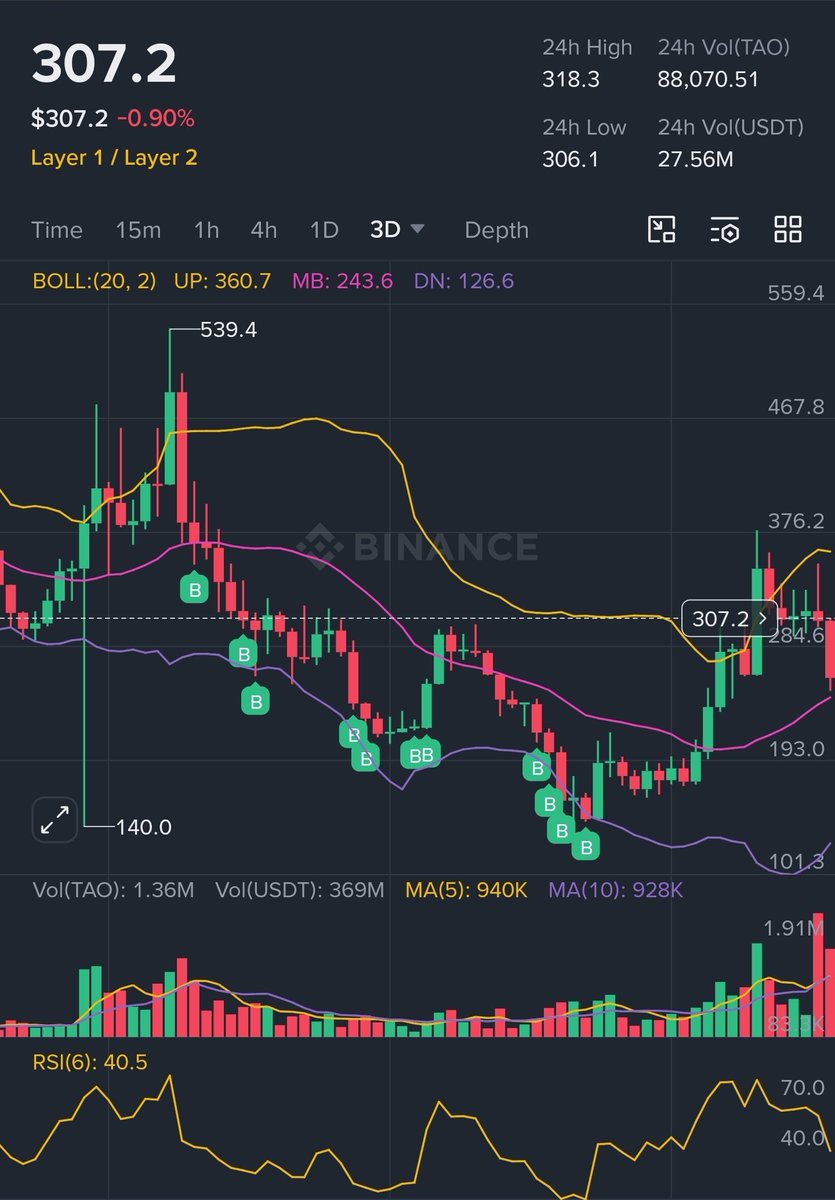835x1200 pixels.
Task: Open the chart drawing tools icon
Action: 662,230
